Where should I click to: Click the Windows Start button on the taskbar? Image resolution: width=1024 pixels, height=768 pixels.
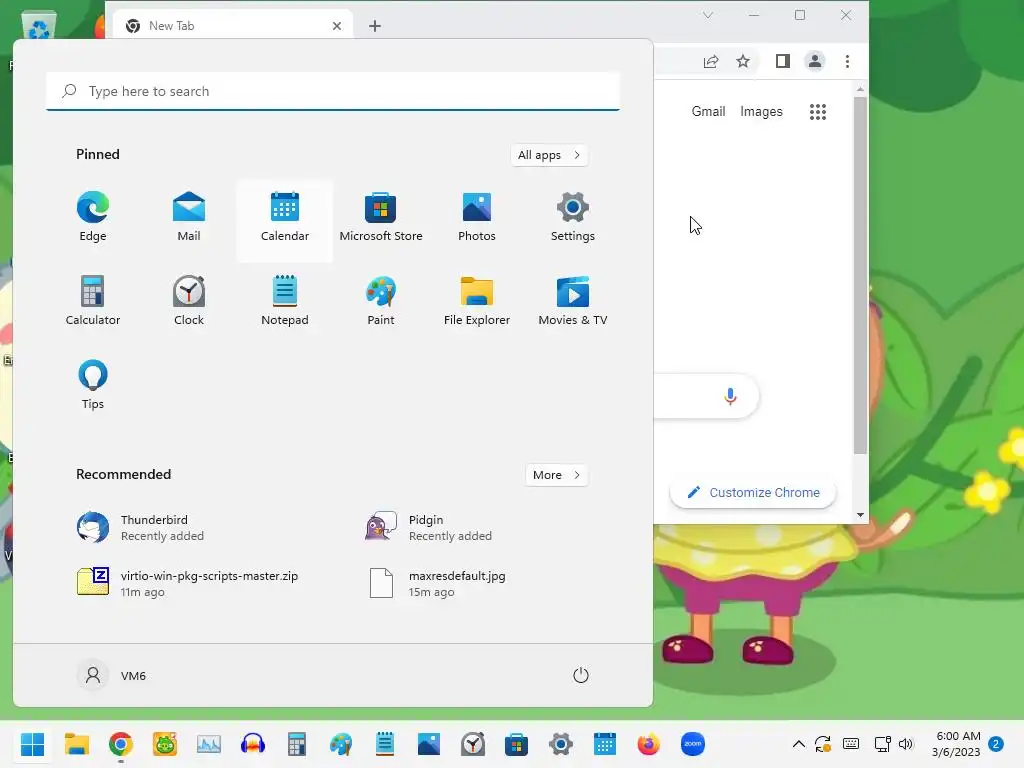tap(32, 744)
